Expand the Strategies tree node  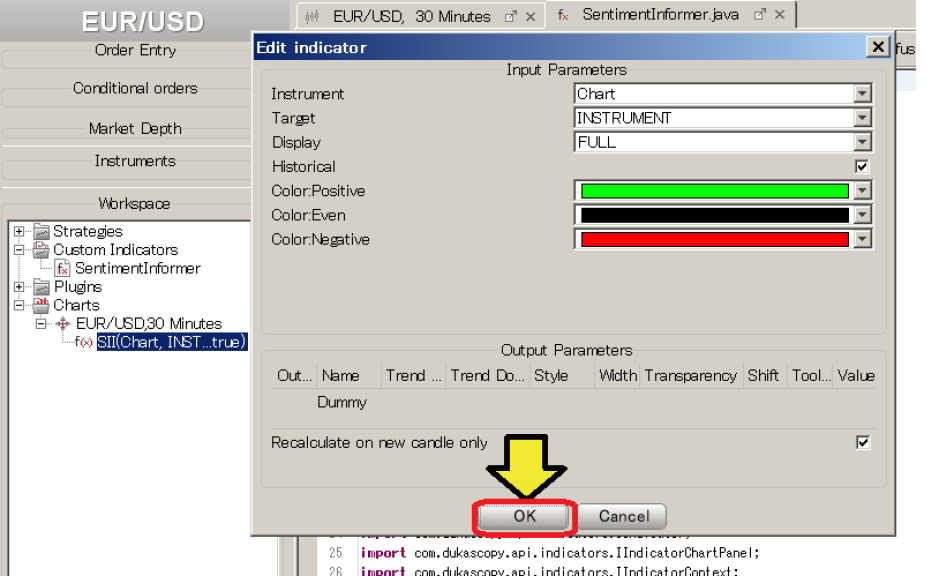(x=19, y=231)
